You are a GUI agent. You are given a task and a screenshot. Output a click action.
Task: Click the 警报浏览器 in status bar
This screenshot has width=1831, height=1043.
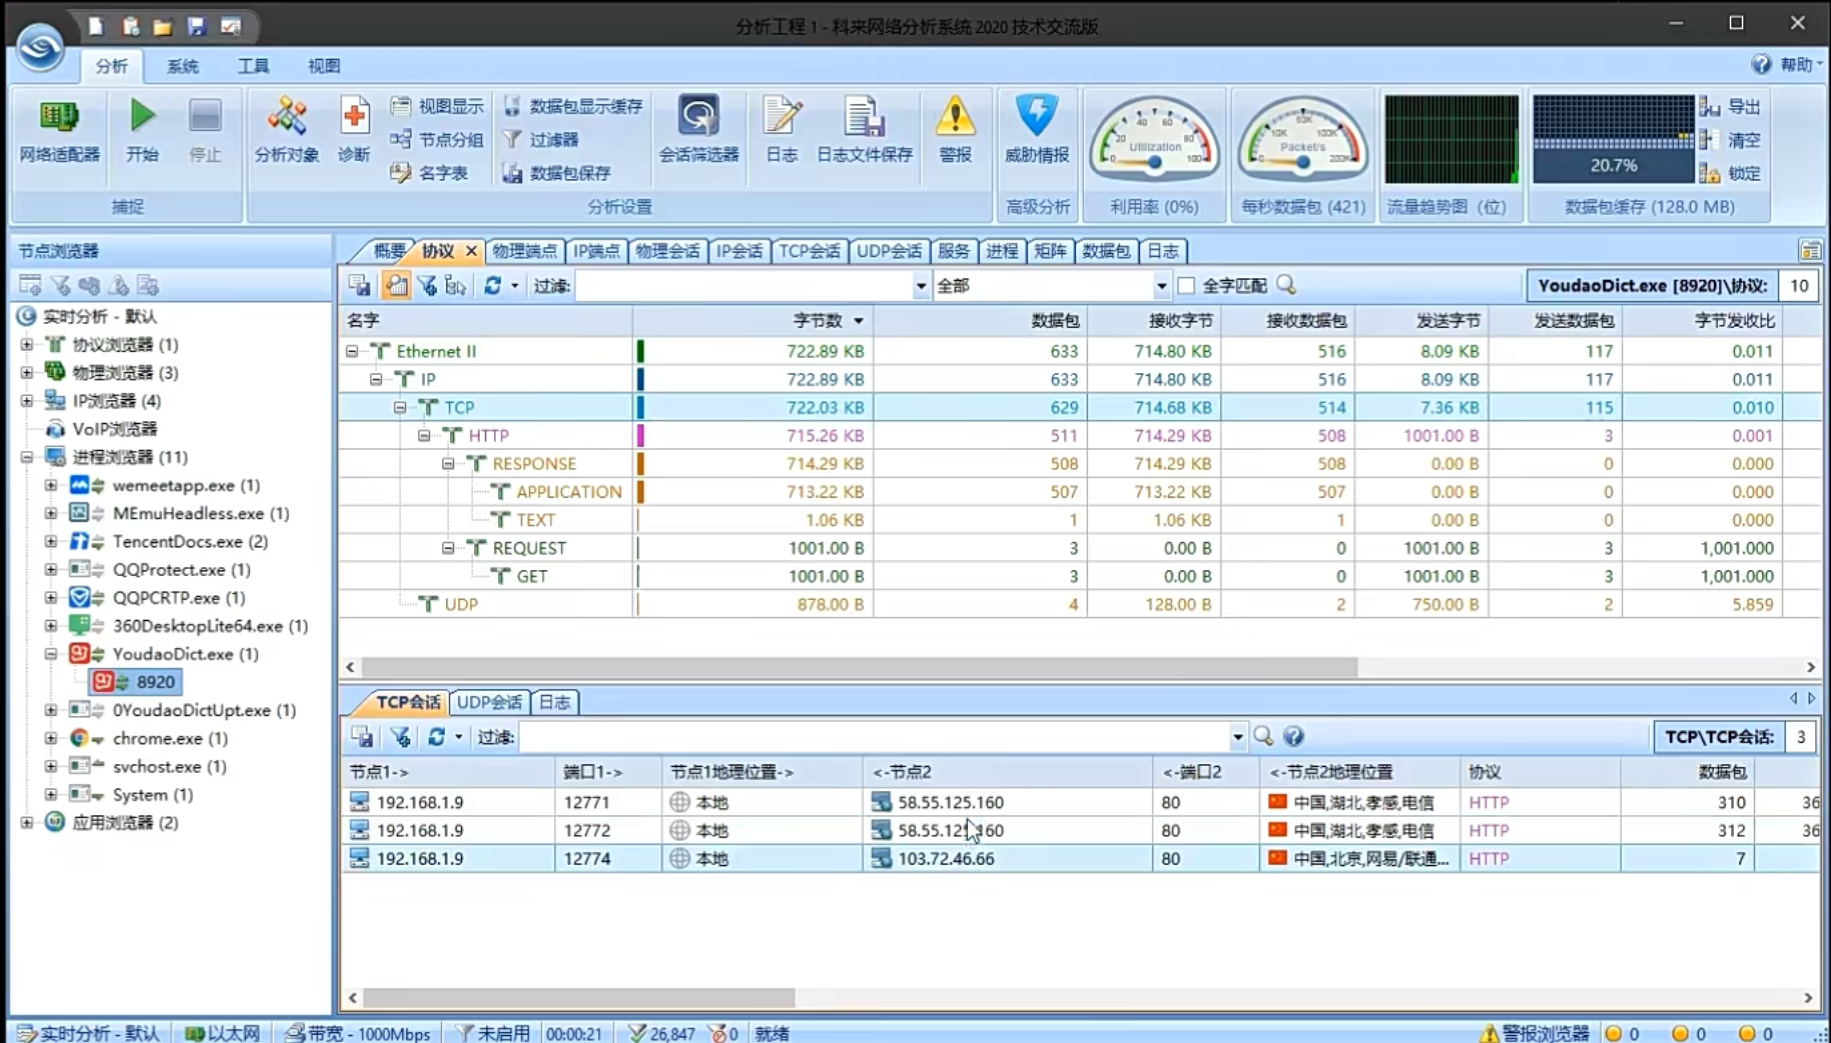(1536, 1033)
